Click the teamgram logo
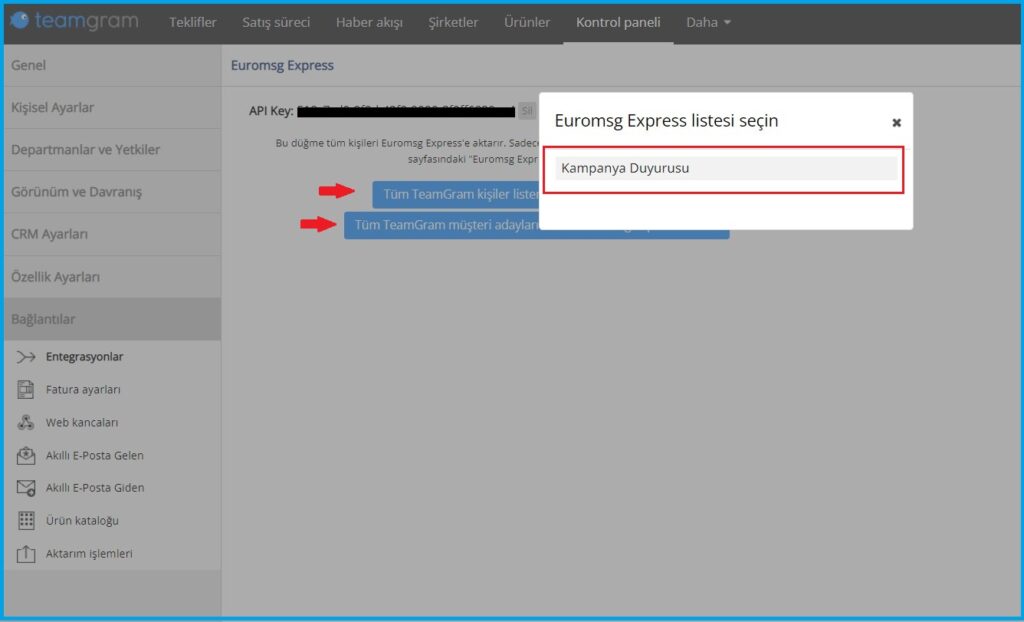Image resolution: width=1024 pixels, height=622 pixels. pos(74,22)
